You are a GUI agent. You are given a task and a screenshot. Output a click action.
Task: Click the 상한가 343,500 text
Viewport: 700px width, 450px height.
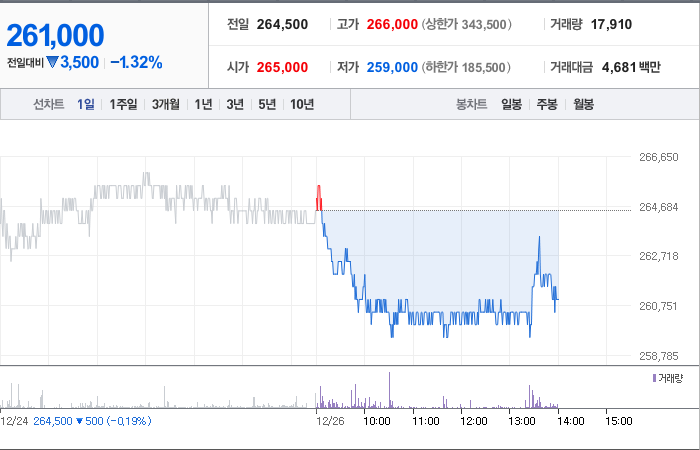467,24
